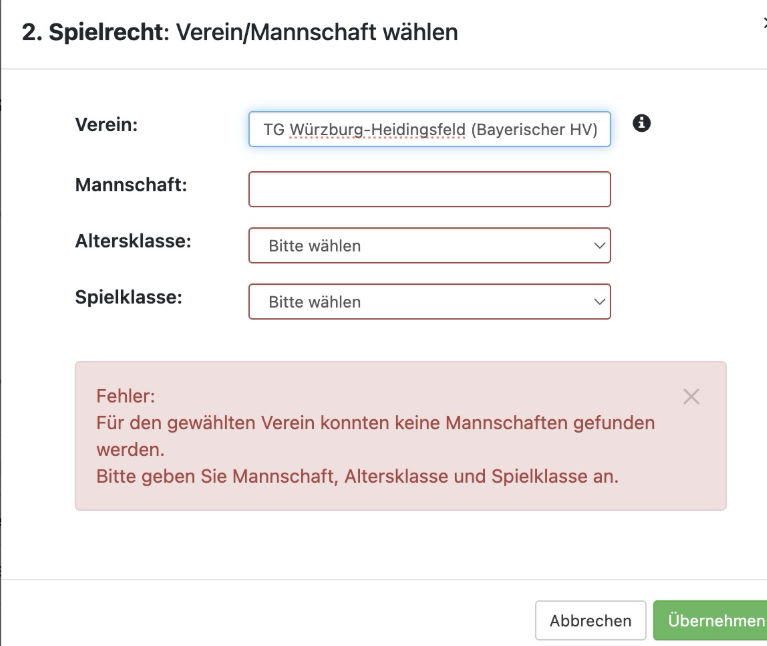Click into the empty Mannschaft field
This screenshot has width=767, height=646.
(429, 189)
